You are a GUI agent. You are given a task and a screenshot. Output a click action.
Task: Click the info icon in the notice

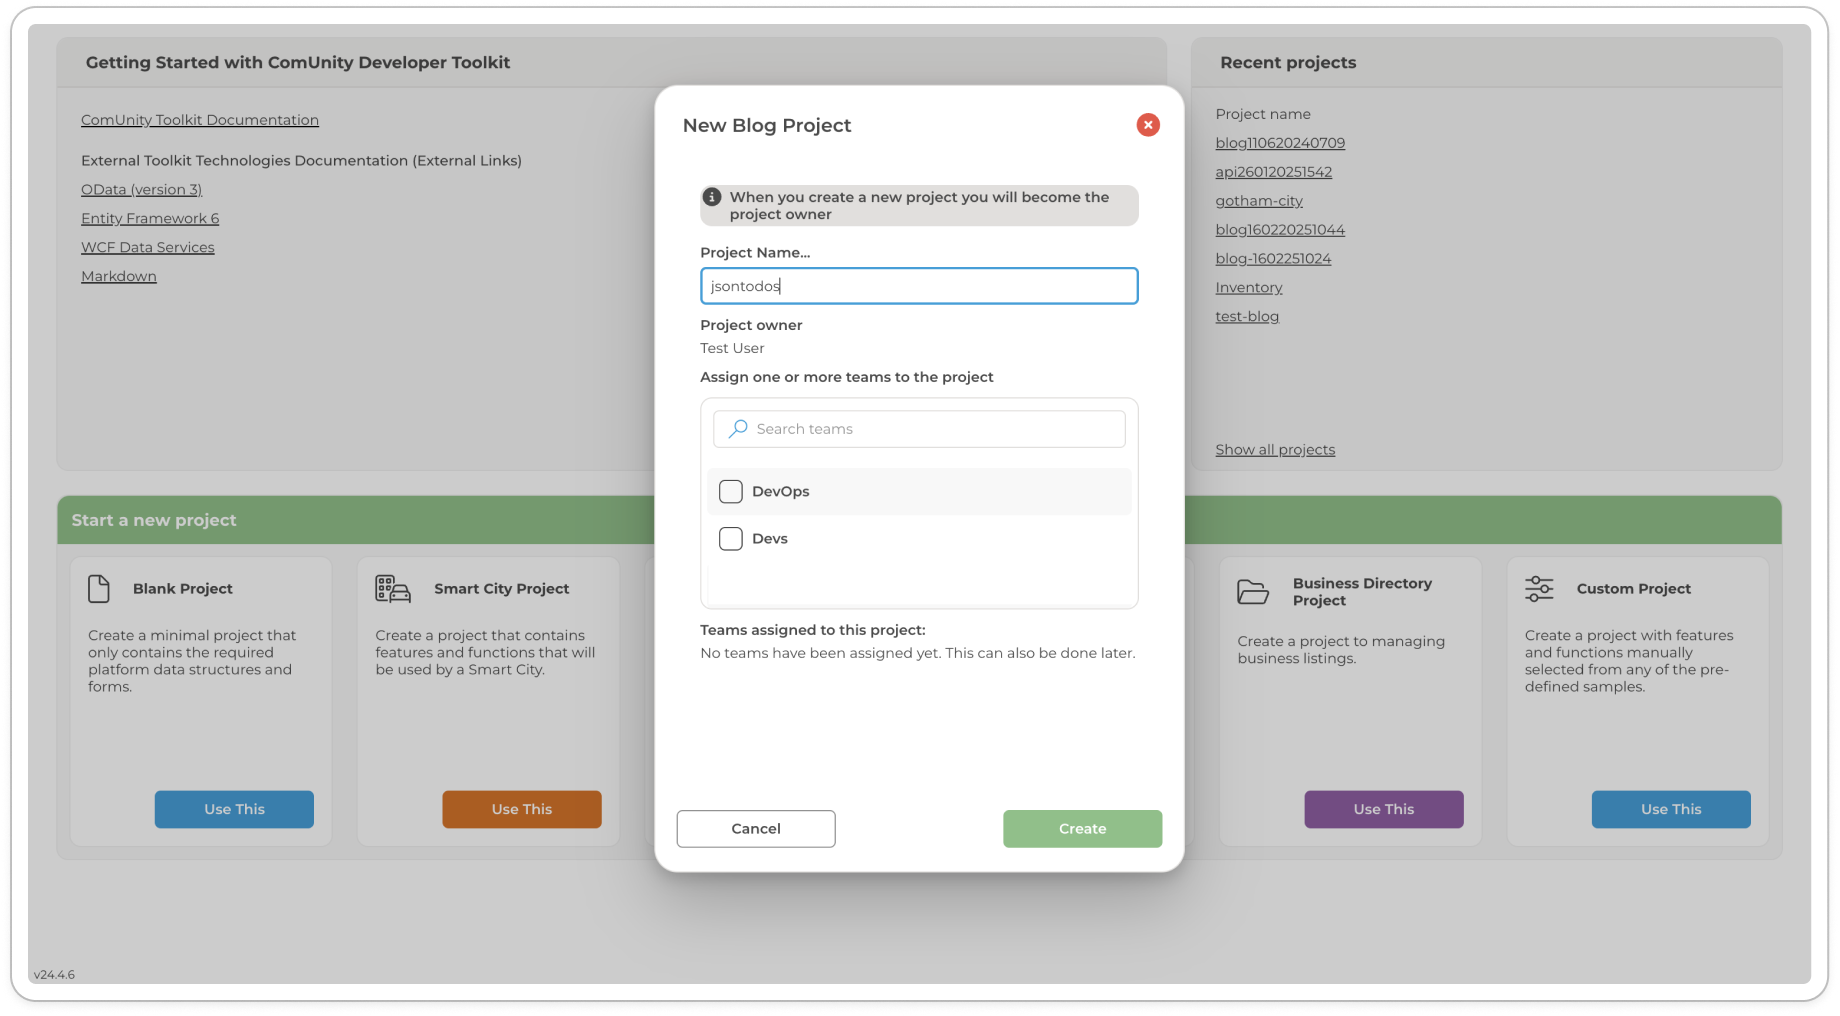coord(712,197)
